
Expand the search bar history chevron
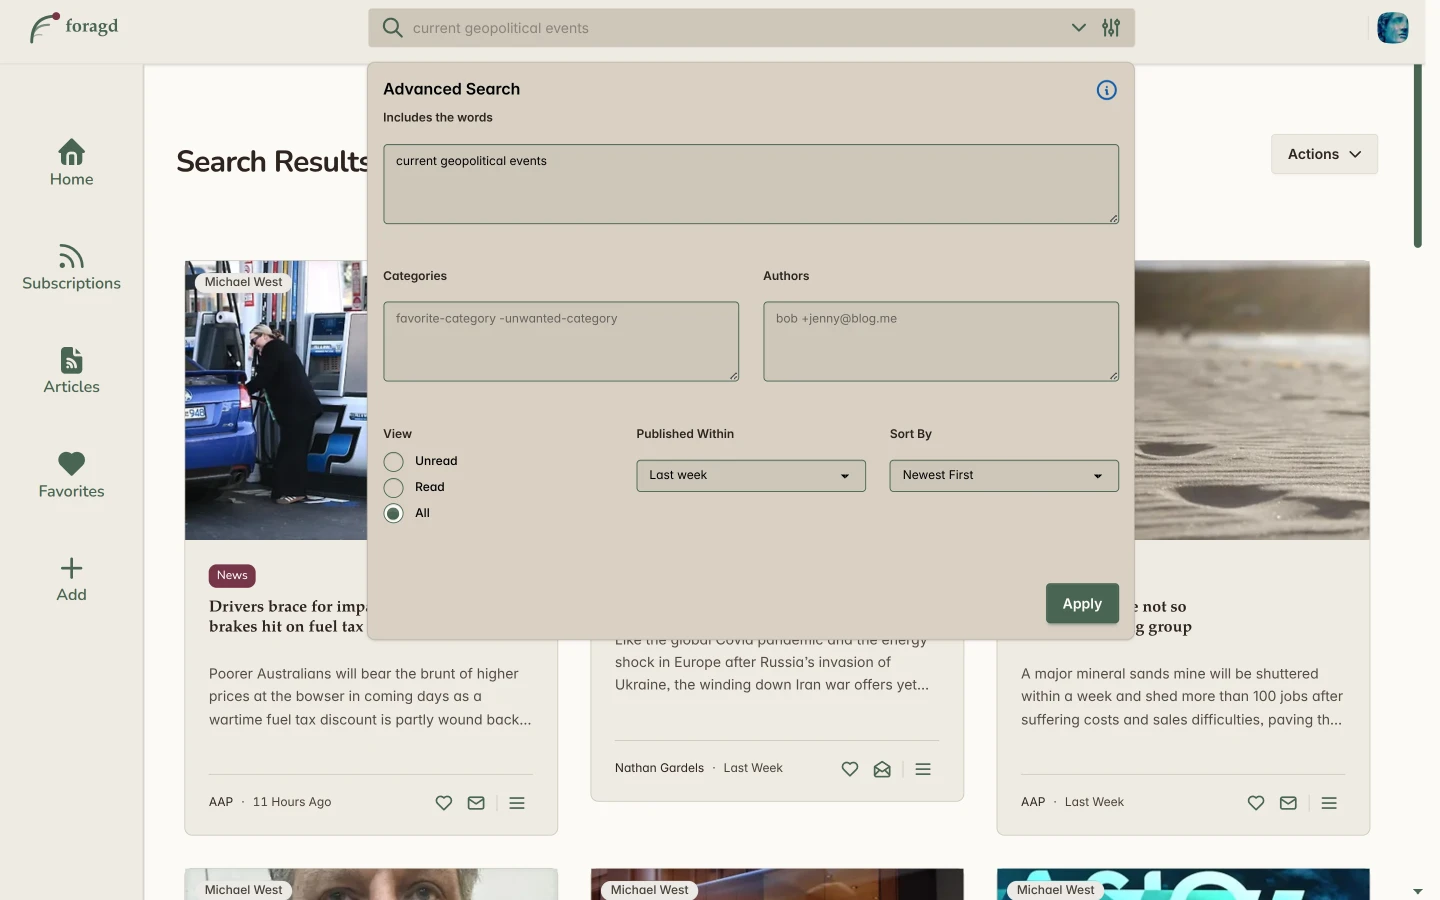coord(1079,28)
